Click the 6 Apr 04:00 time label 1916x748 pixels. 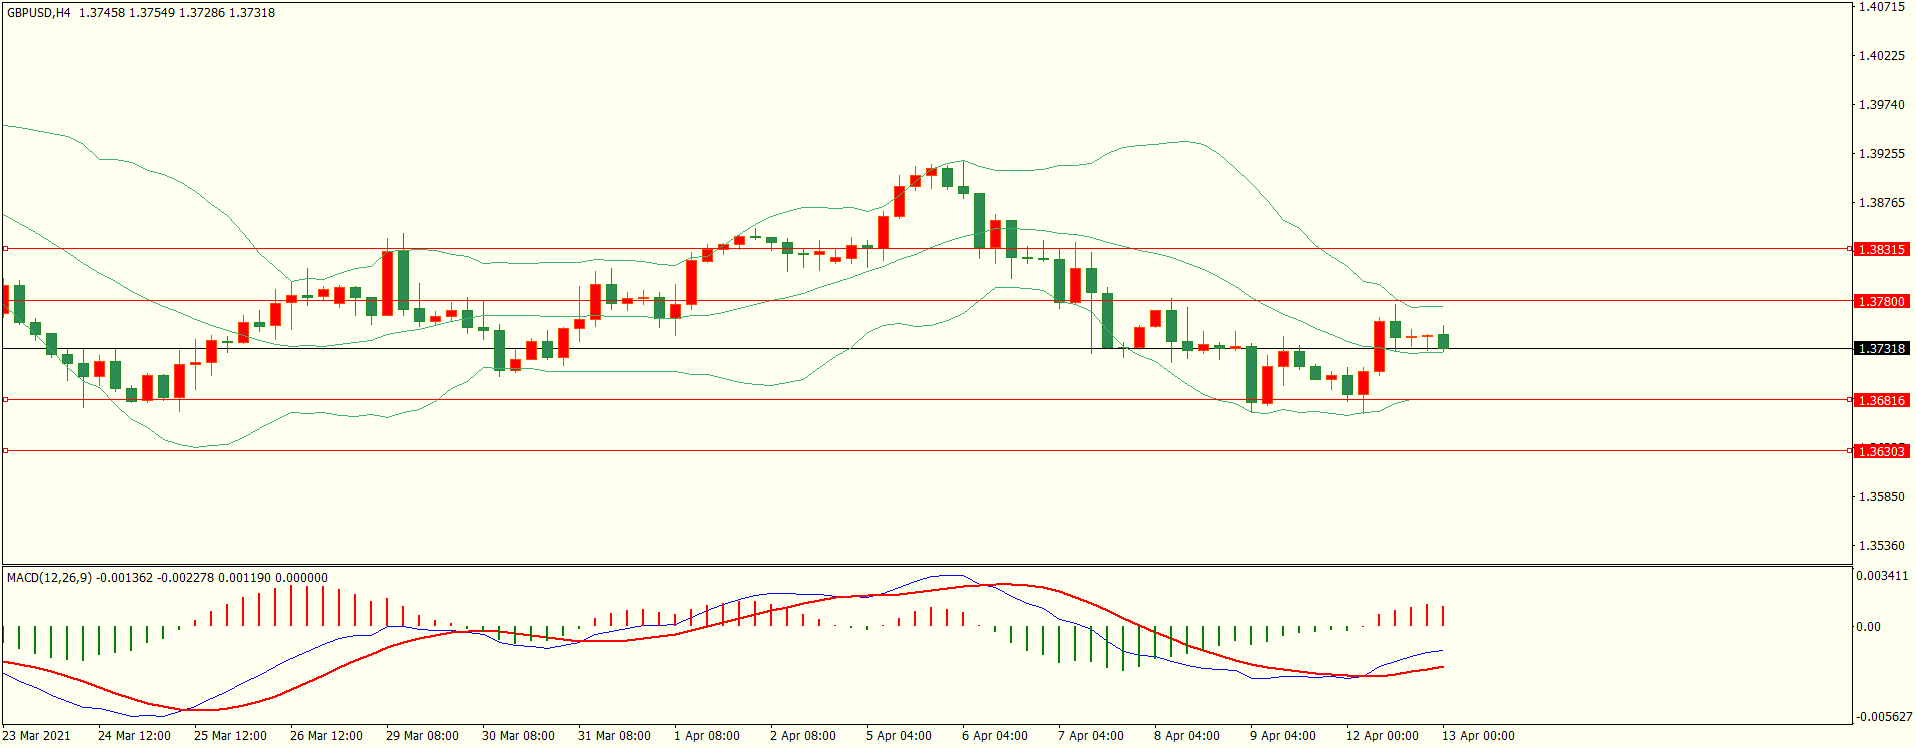point(994,735)
